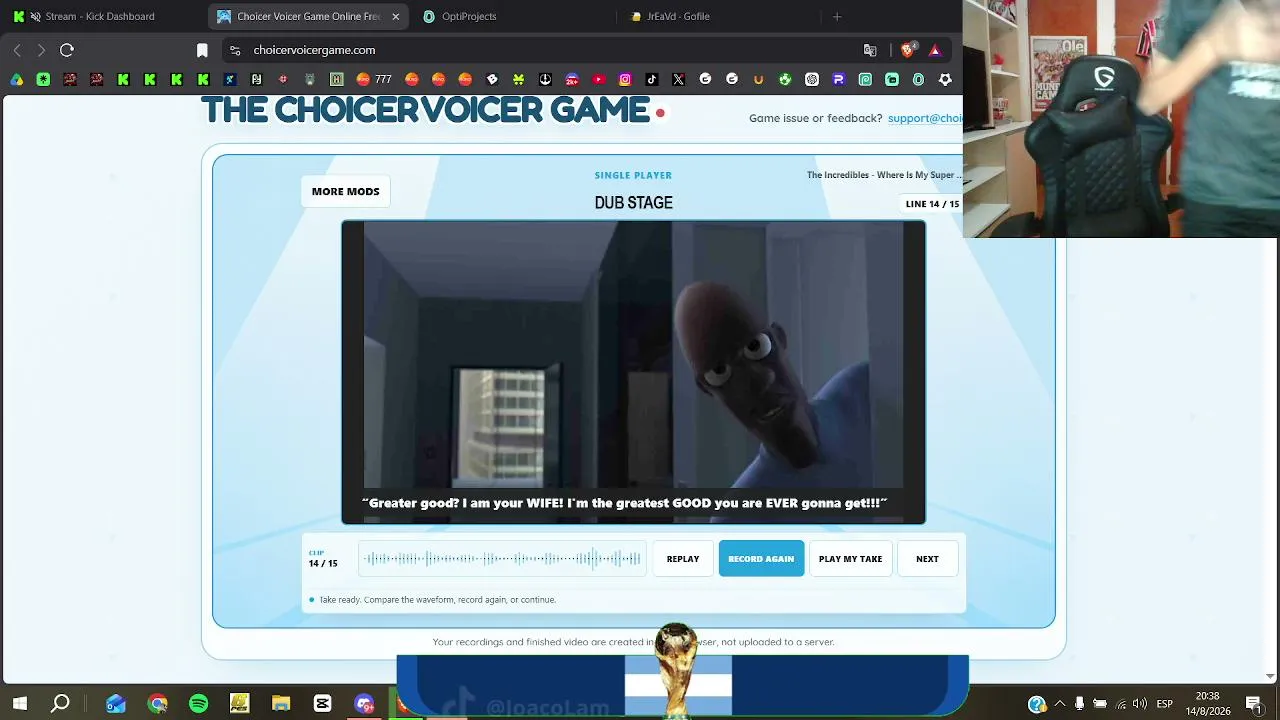Launch Spotify from the taskbar
This screenshot has height=720, width=1280.
pos(198,704)
